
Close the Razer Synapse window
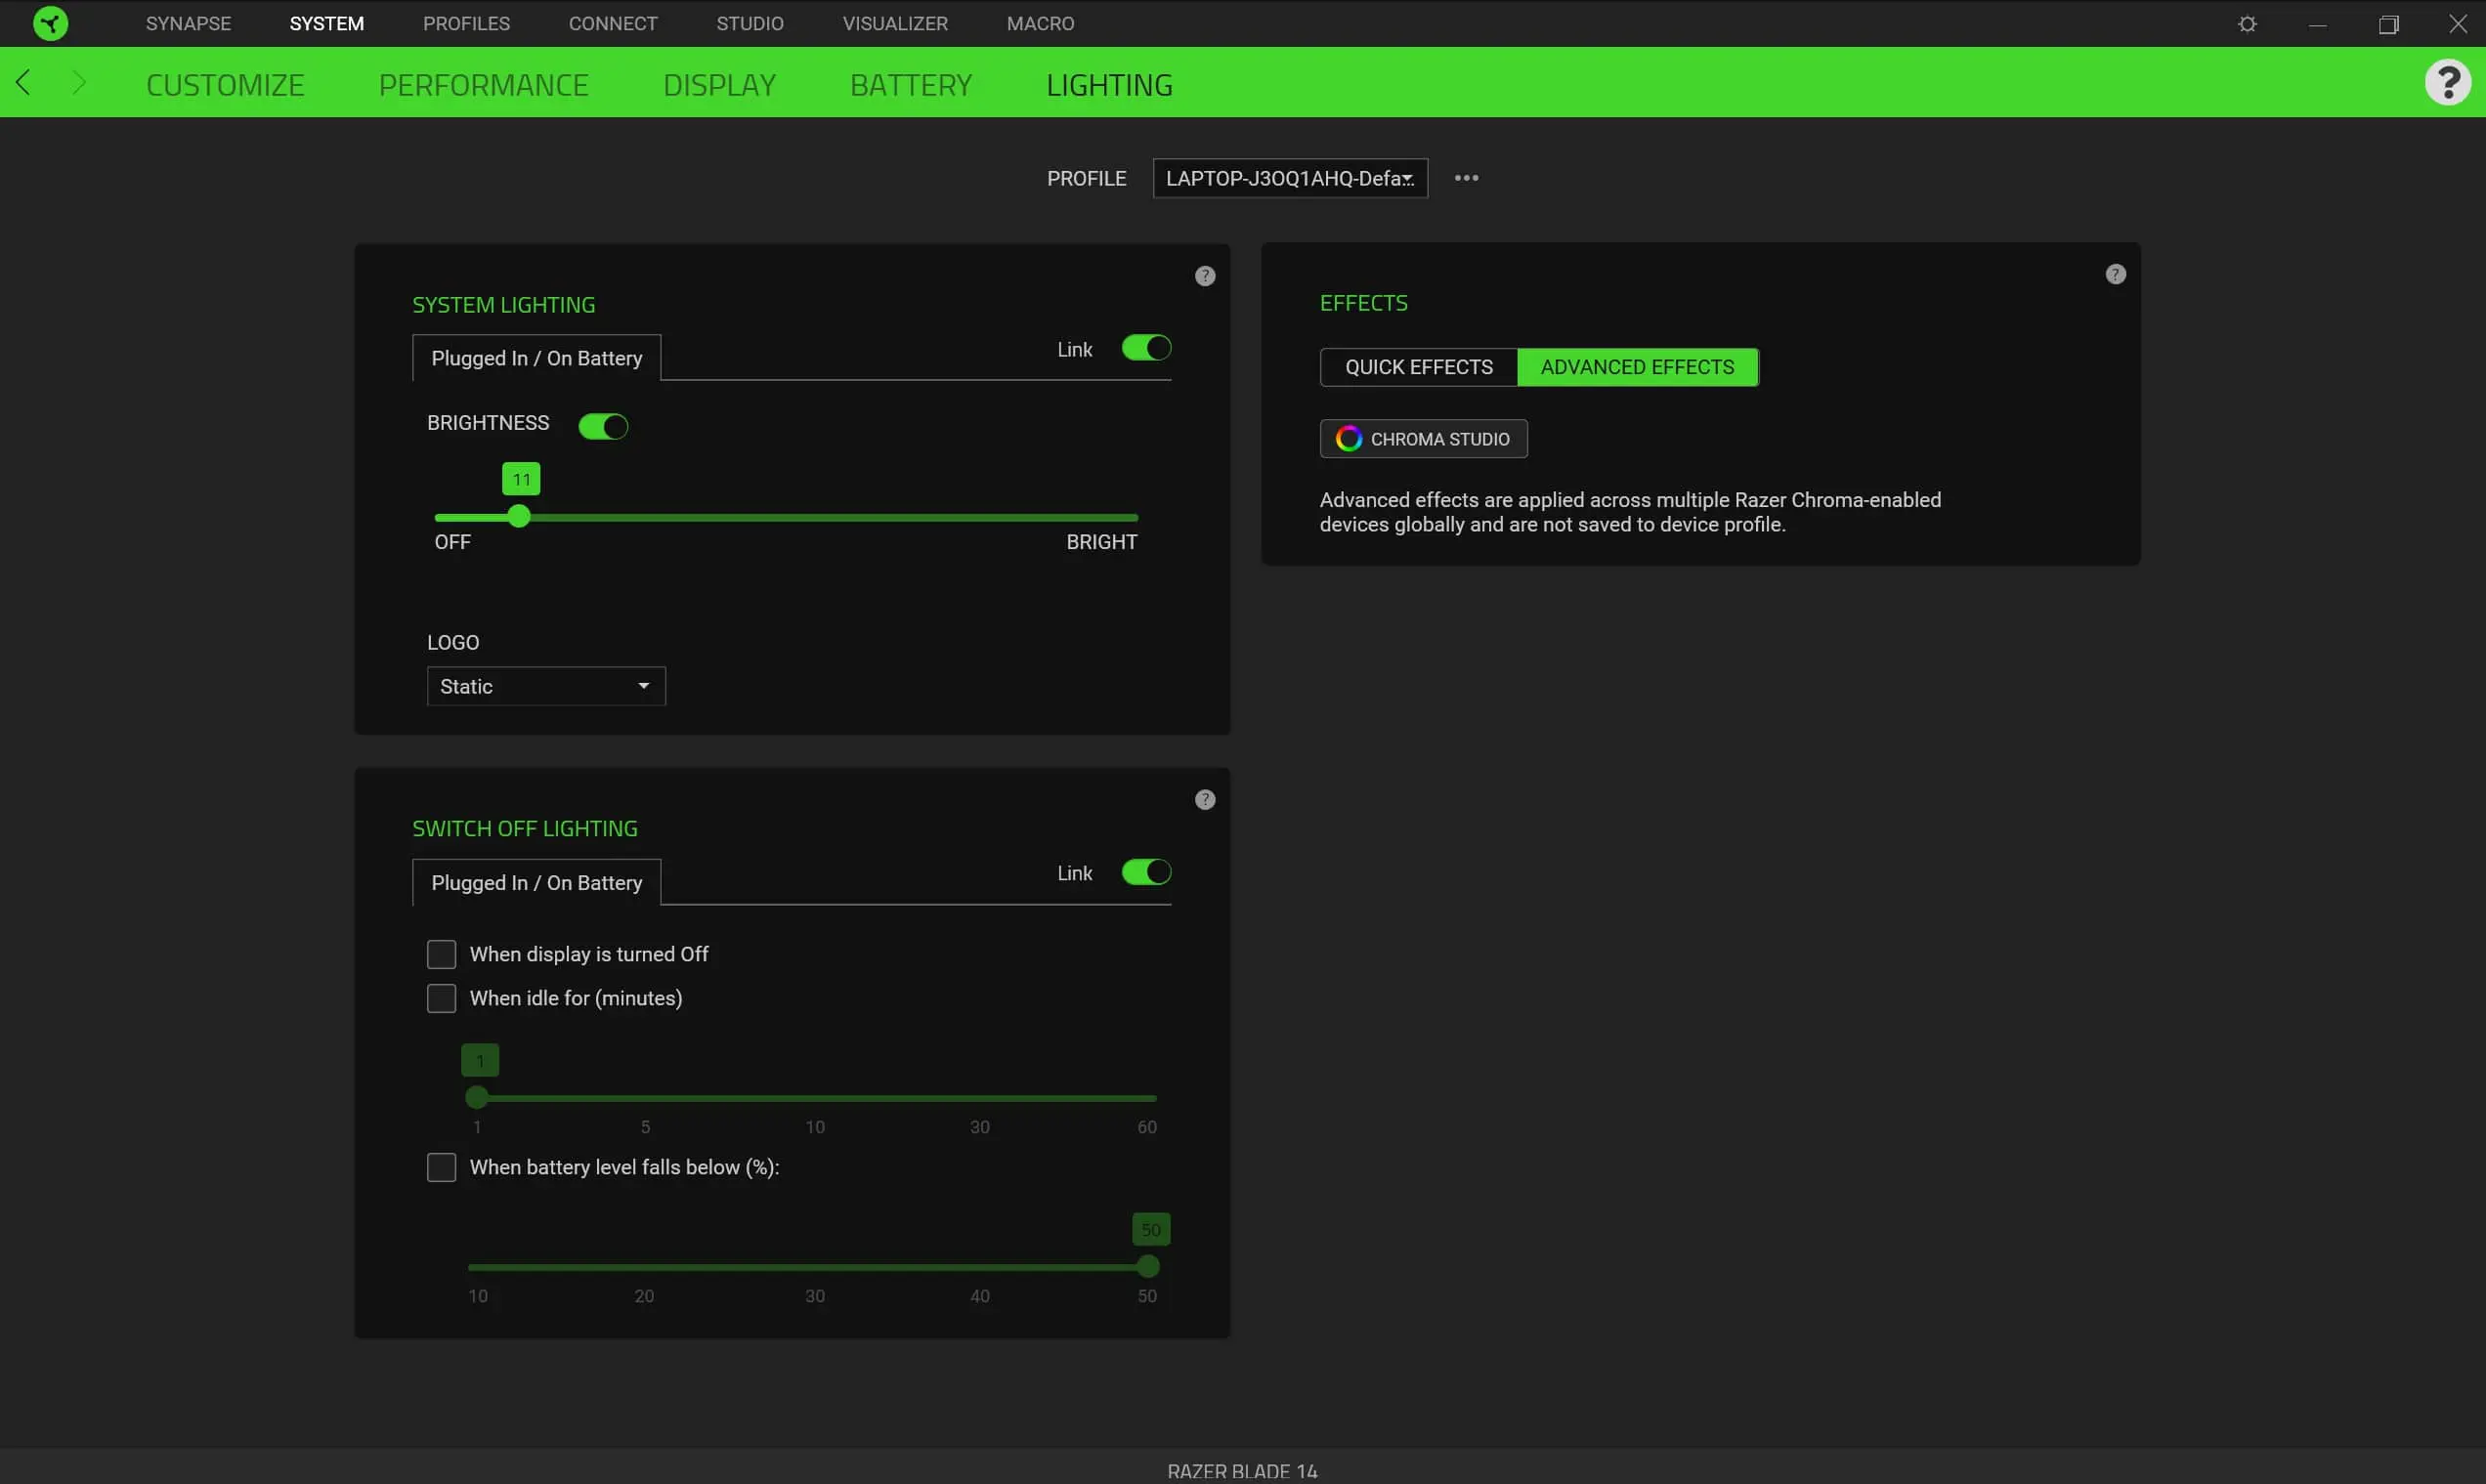(x=2457, y=23)
